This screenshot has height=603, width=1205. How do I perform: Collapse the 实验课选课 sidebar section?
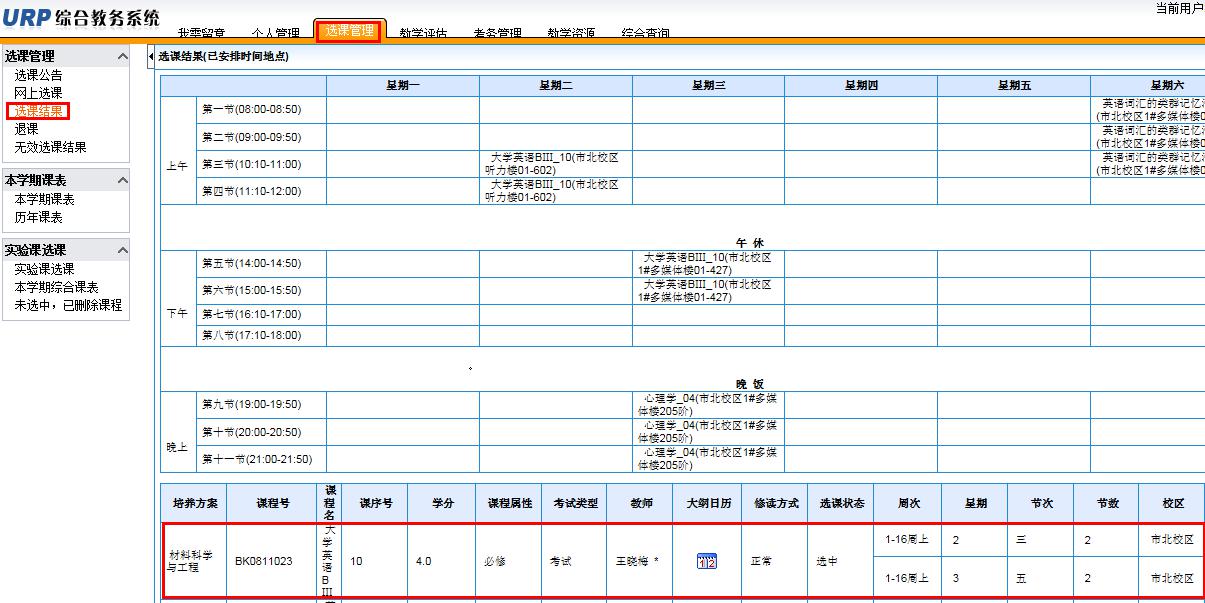[123, 251]
